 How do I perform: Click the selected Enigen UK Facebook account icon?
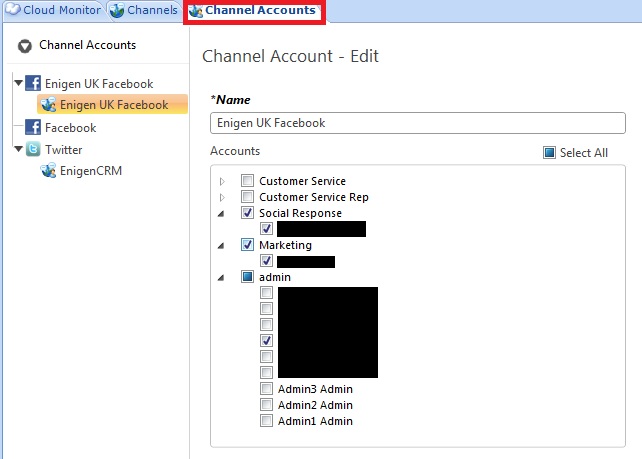point(48,105)
